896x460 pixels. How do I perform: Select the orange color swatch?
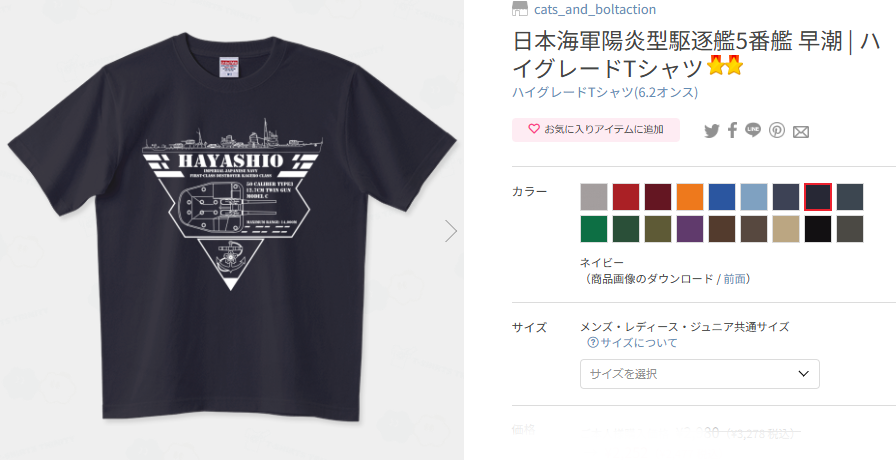click(690, 197)
